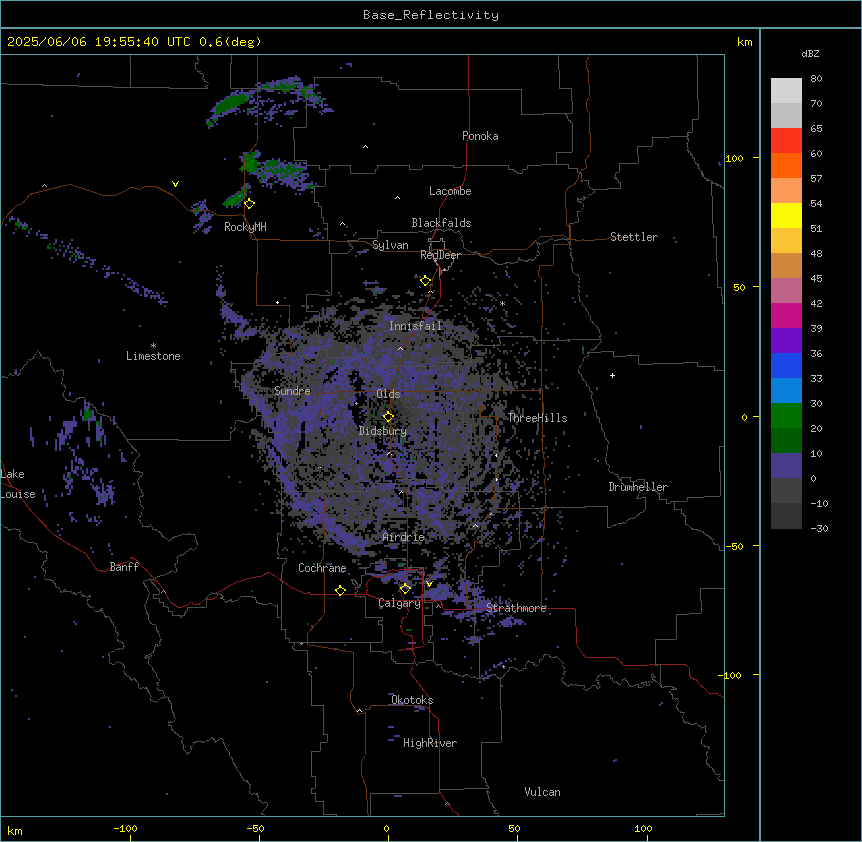Select the slate-purple 10–0 dBZ legend swatch

coord(786,466)
